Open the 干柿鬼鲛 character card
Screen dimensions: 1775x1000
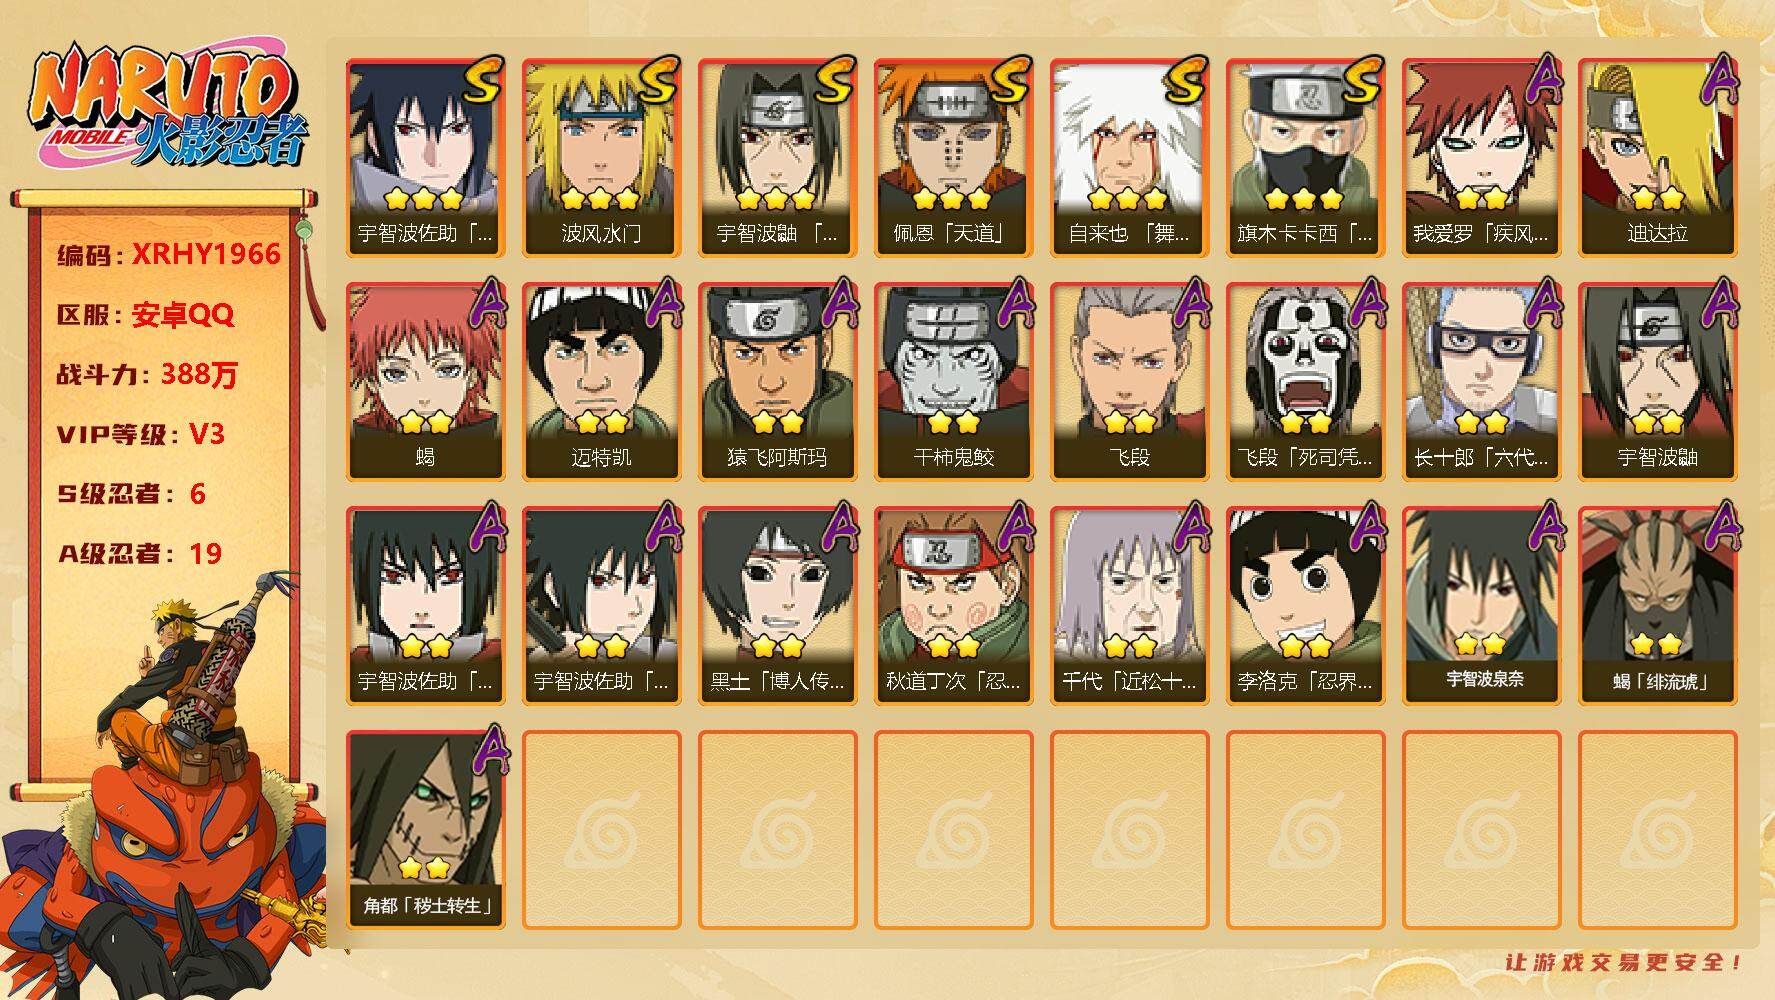click(953, 382)
